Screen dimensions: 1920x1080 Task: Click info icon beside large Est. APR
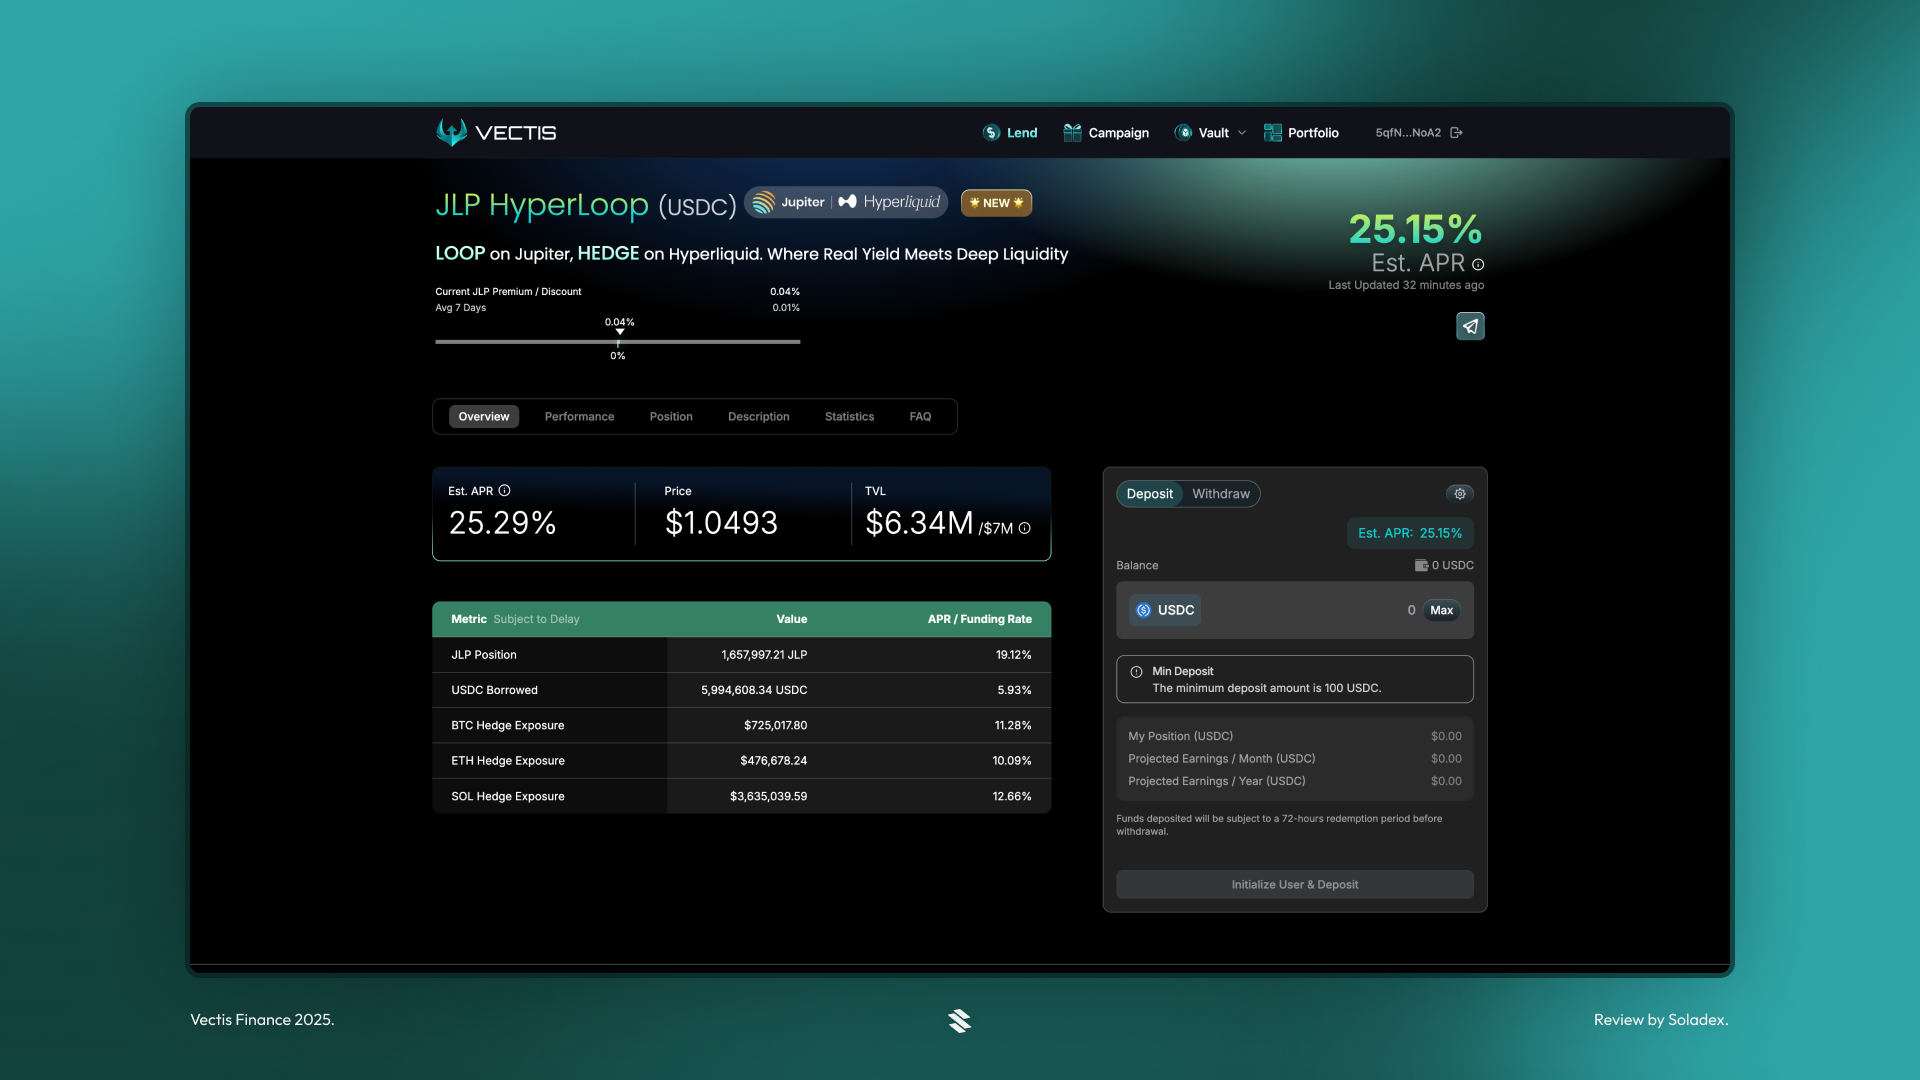(1478, 265)
